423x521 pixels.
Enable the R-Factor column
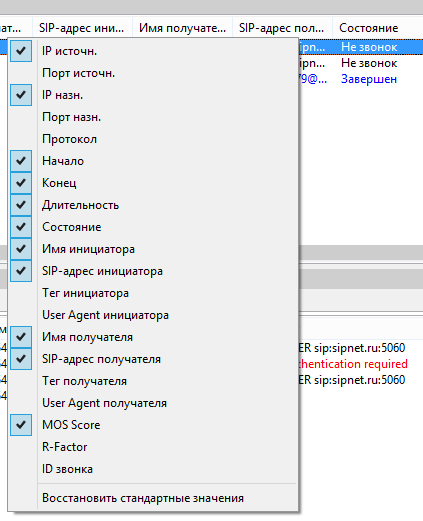153,447
